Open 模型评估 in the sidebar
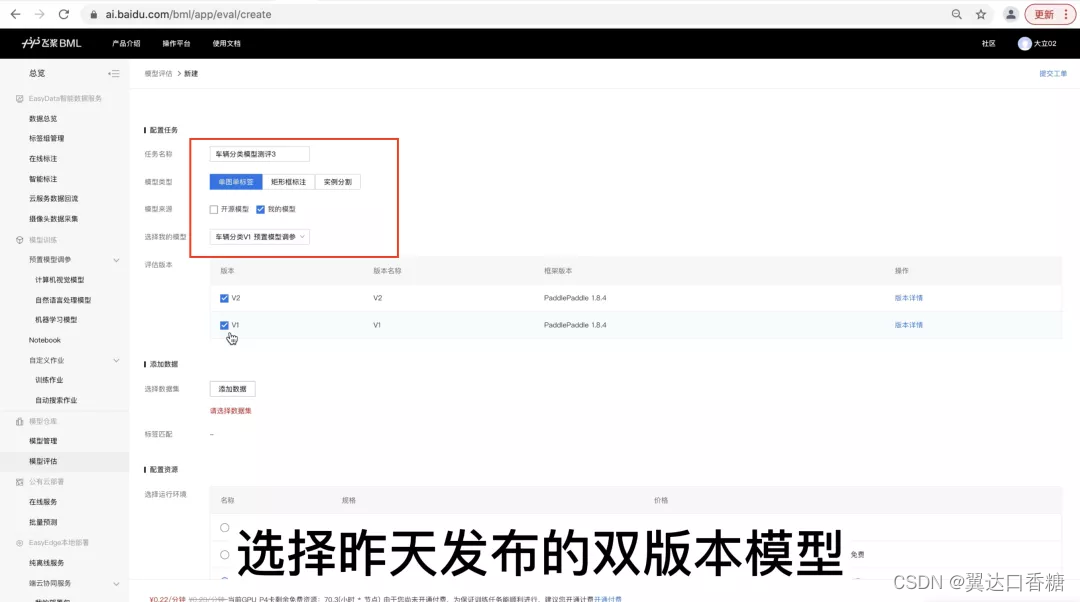 tap(43, 461)
